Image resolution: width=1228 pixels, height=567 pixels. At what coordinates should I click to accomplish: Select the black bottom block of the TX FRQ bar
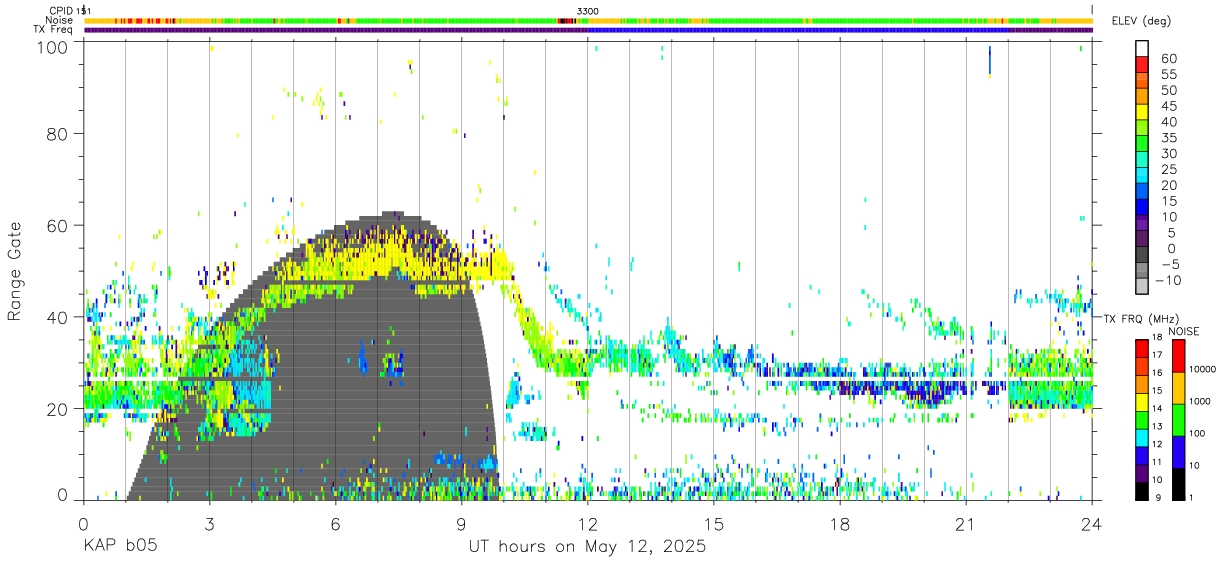coord(1142,489)
